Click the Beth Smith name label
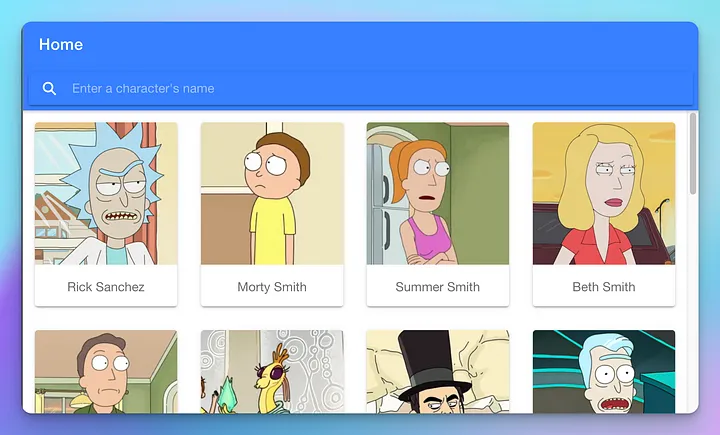 pyautogui.click(x=604, y=287)
